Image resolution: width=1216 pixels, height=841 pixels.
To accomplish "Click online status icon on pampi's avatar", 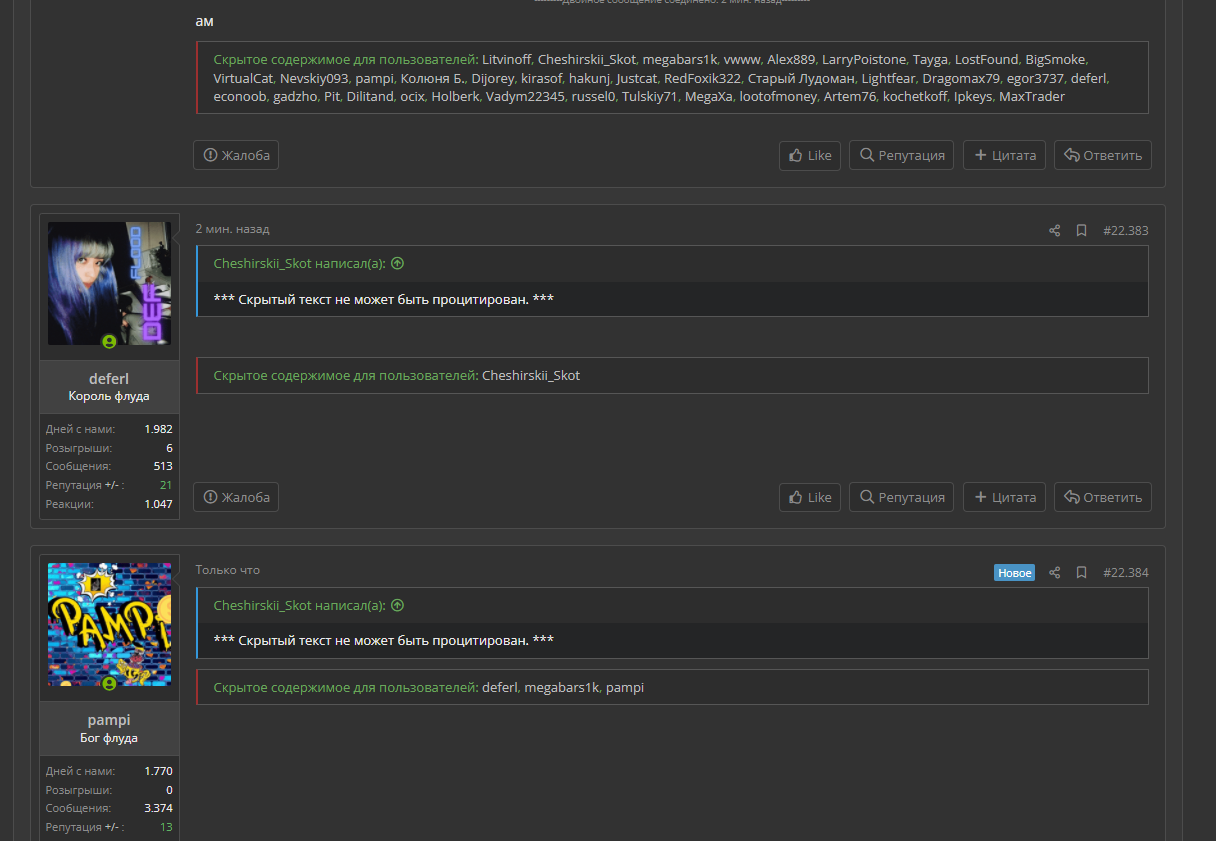I will pyautogui.click(x=109, y=683).
